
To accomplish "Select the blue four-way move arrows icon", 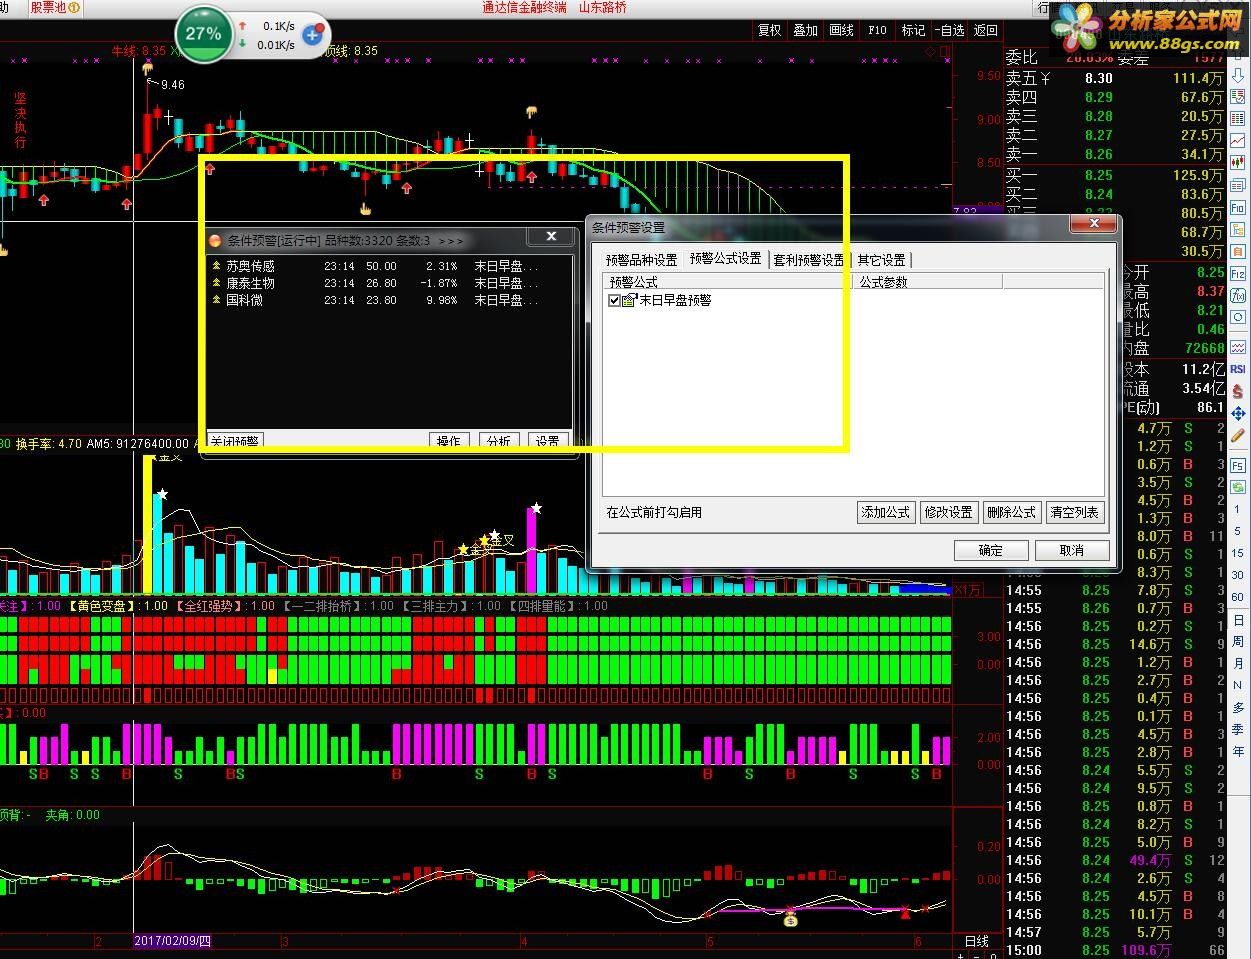I will pyautogui.click(x=1238, y=413).
